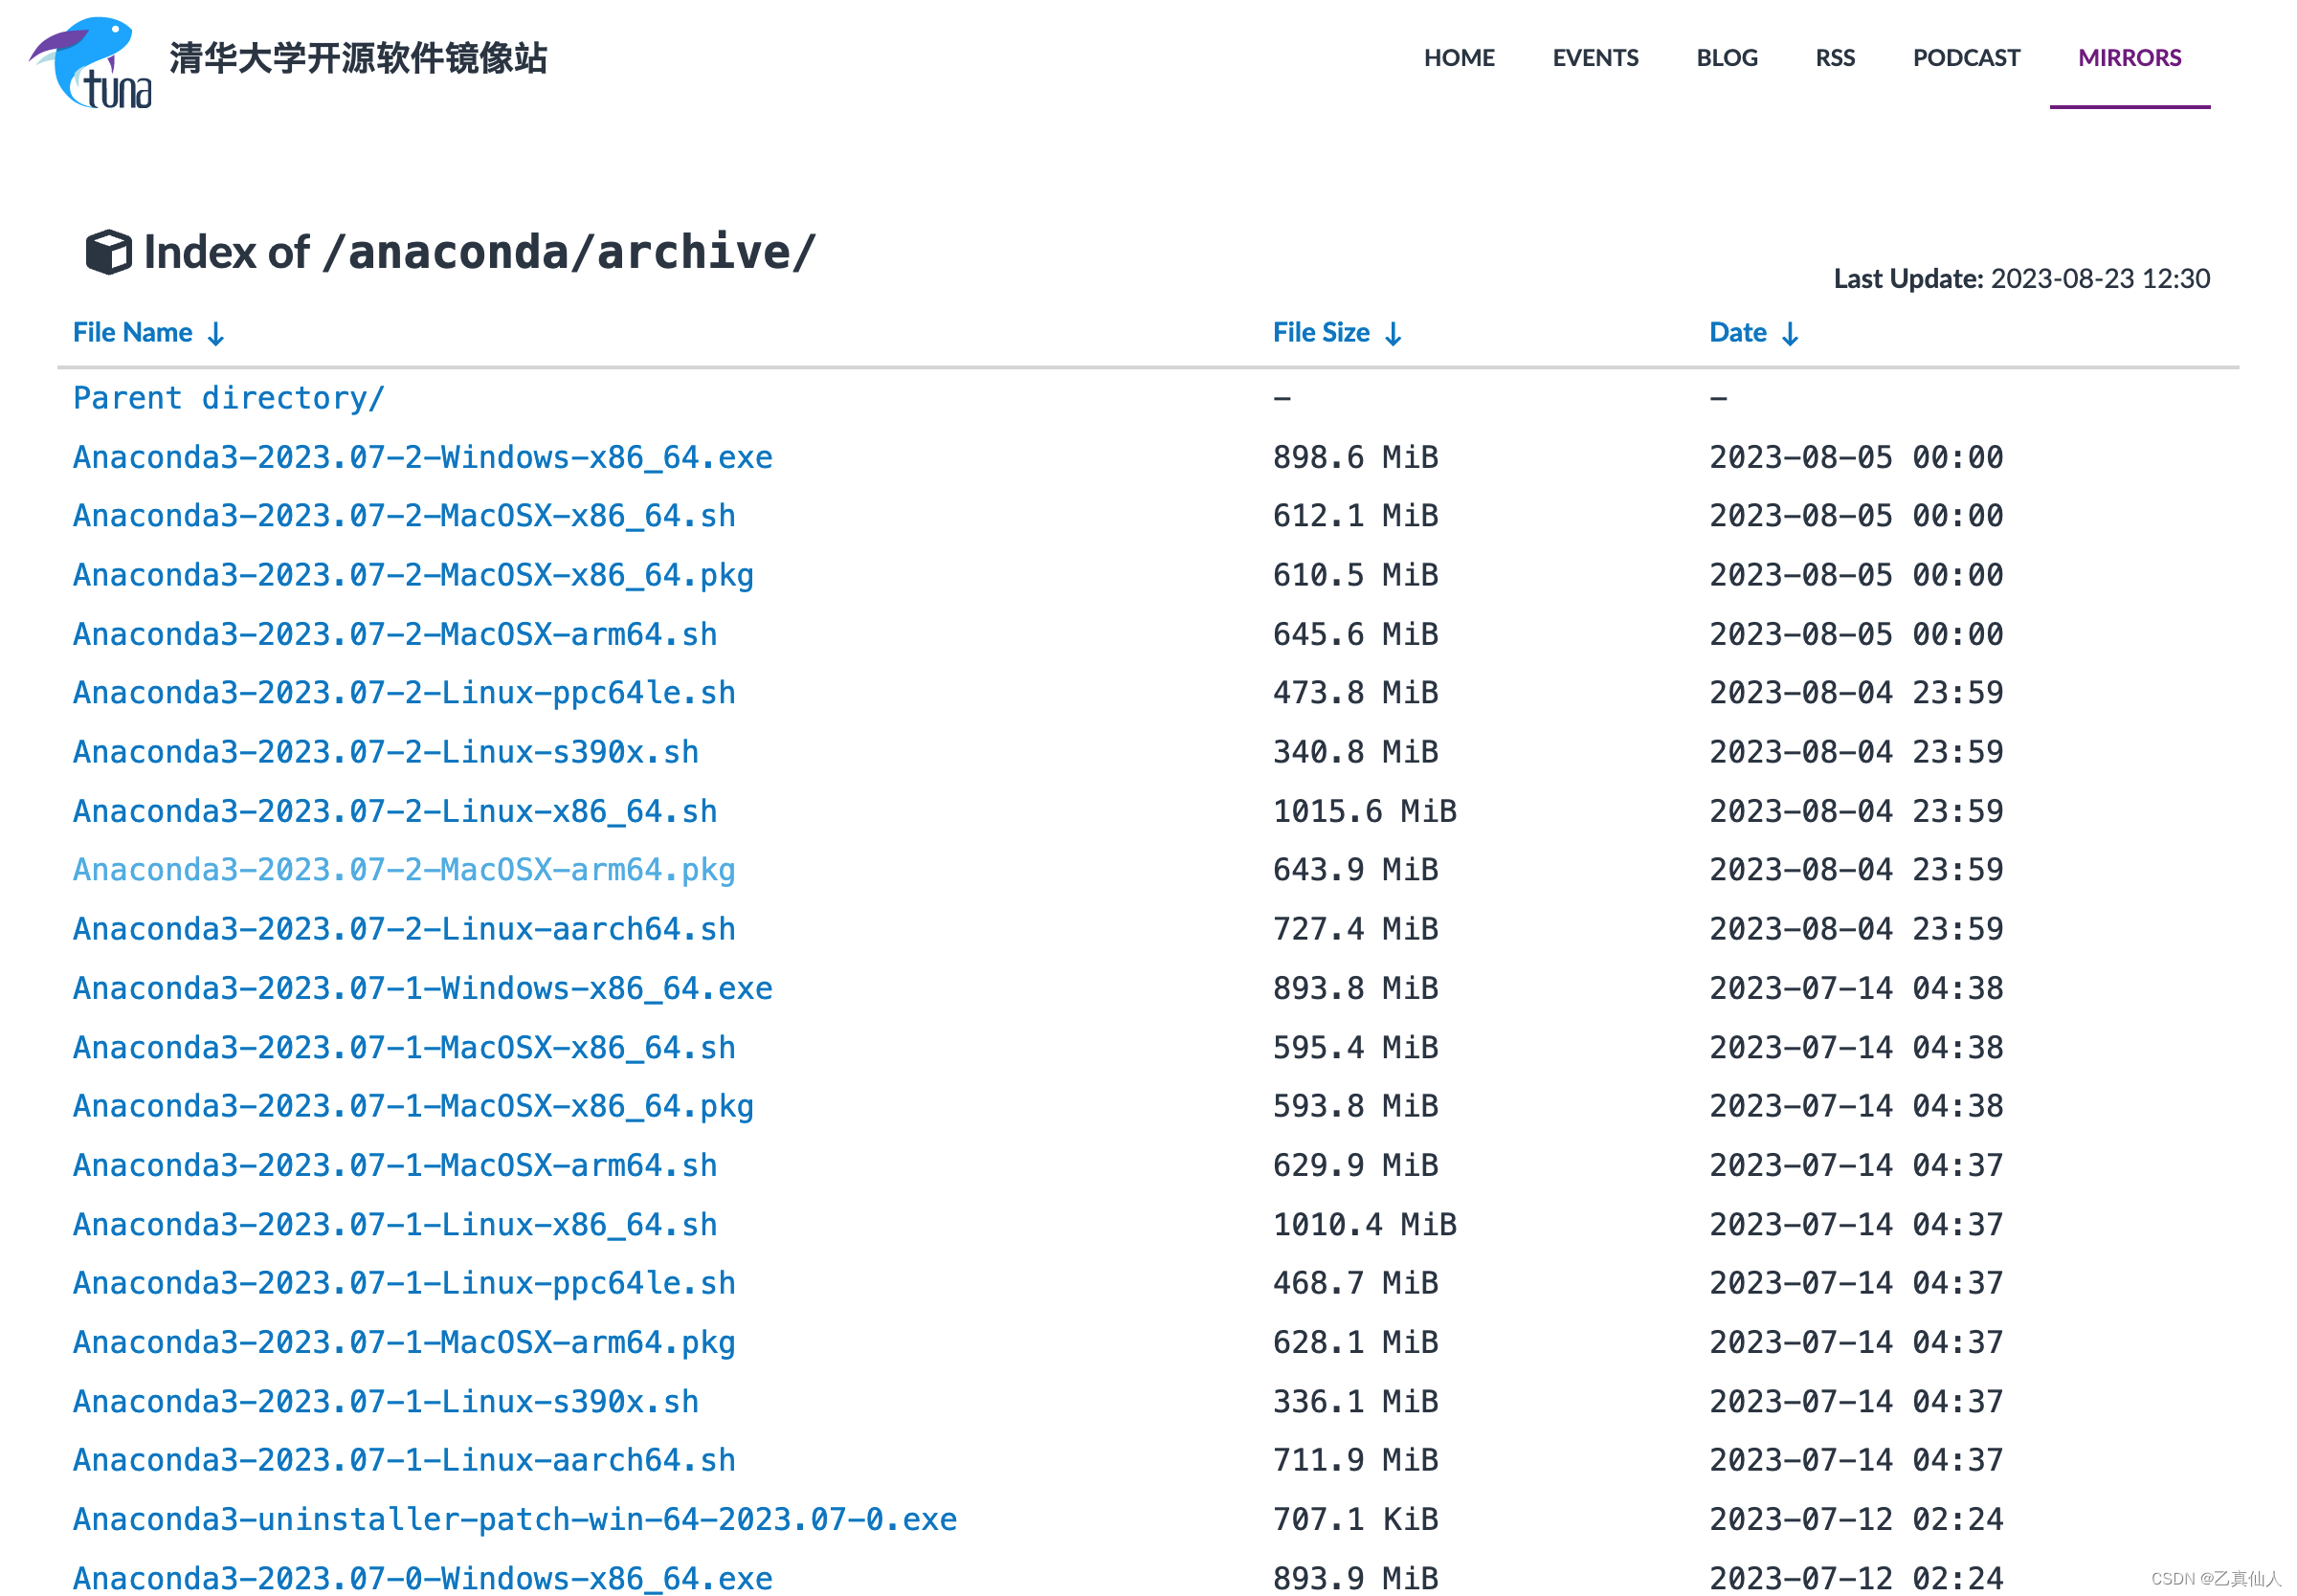The width and height of the screenshot is (2297, 1596).
Task: Download Anaconda3-2023.07-2-Linux-x86_64.sh
Action: (395, 811)
